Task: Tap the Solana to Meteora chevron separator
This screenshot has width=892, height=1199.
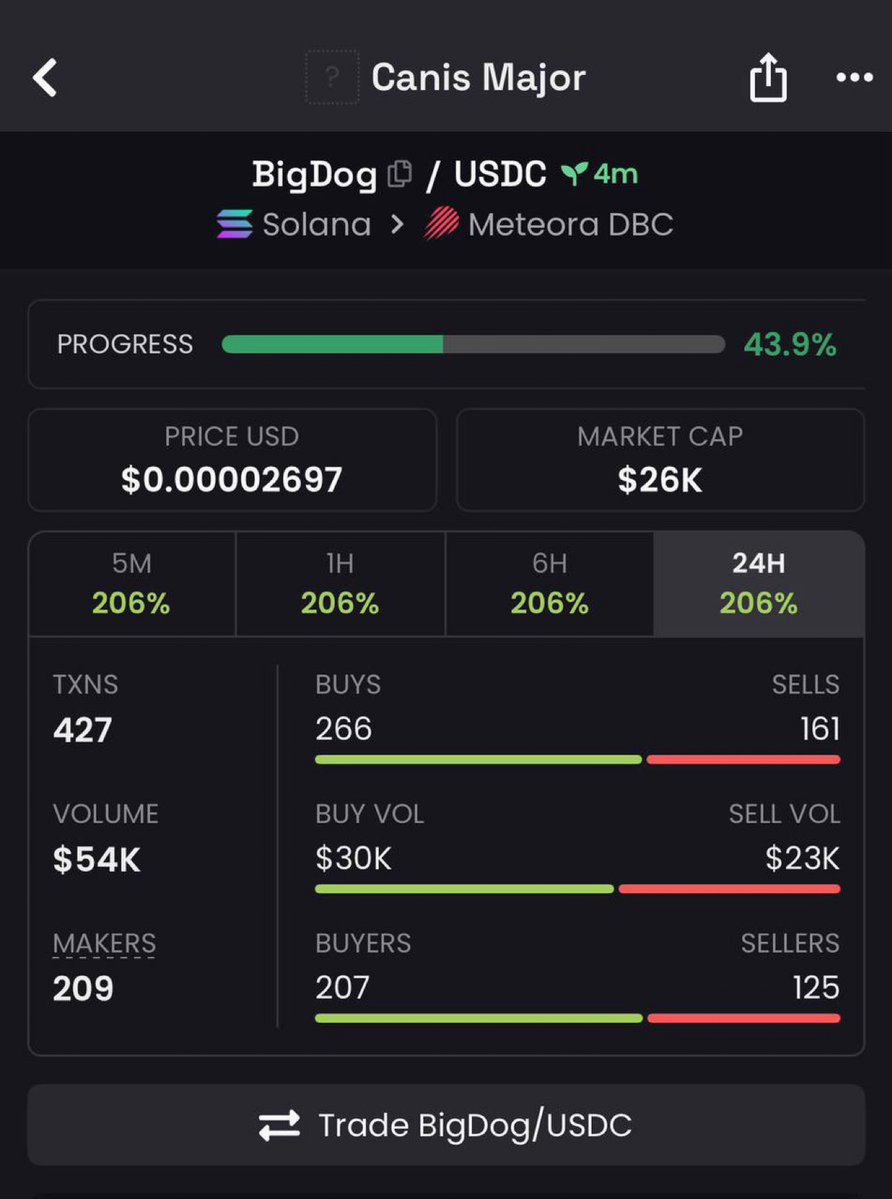Action: (x=397, y=225)
